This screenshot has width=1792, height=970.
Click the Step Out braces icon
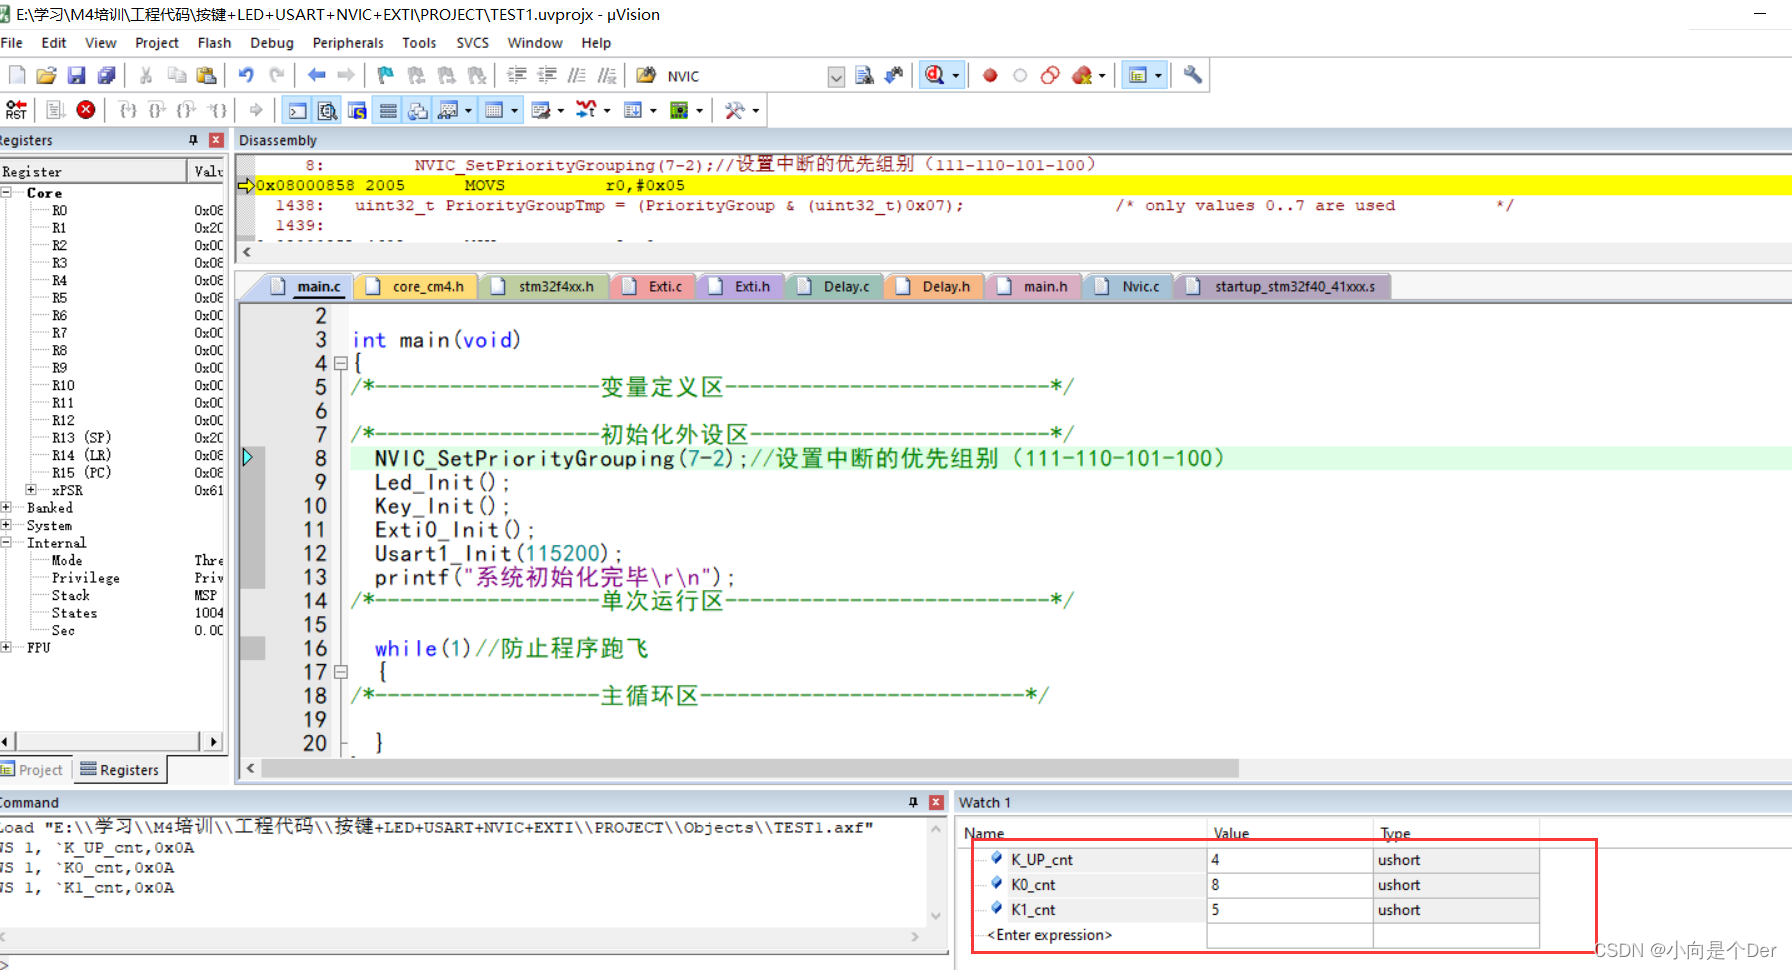click(187, 110)
